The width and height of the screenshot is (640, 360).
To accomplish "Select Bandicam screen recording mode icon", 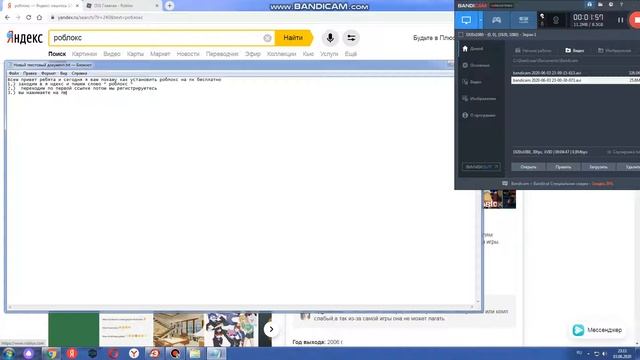I will [x=466, y=20].
